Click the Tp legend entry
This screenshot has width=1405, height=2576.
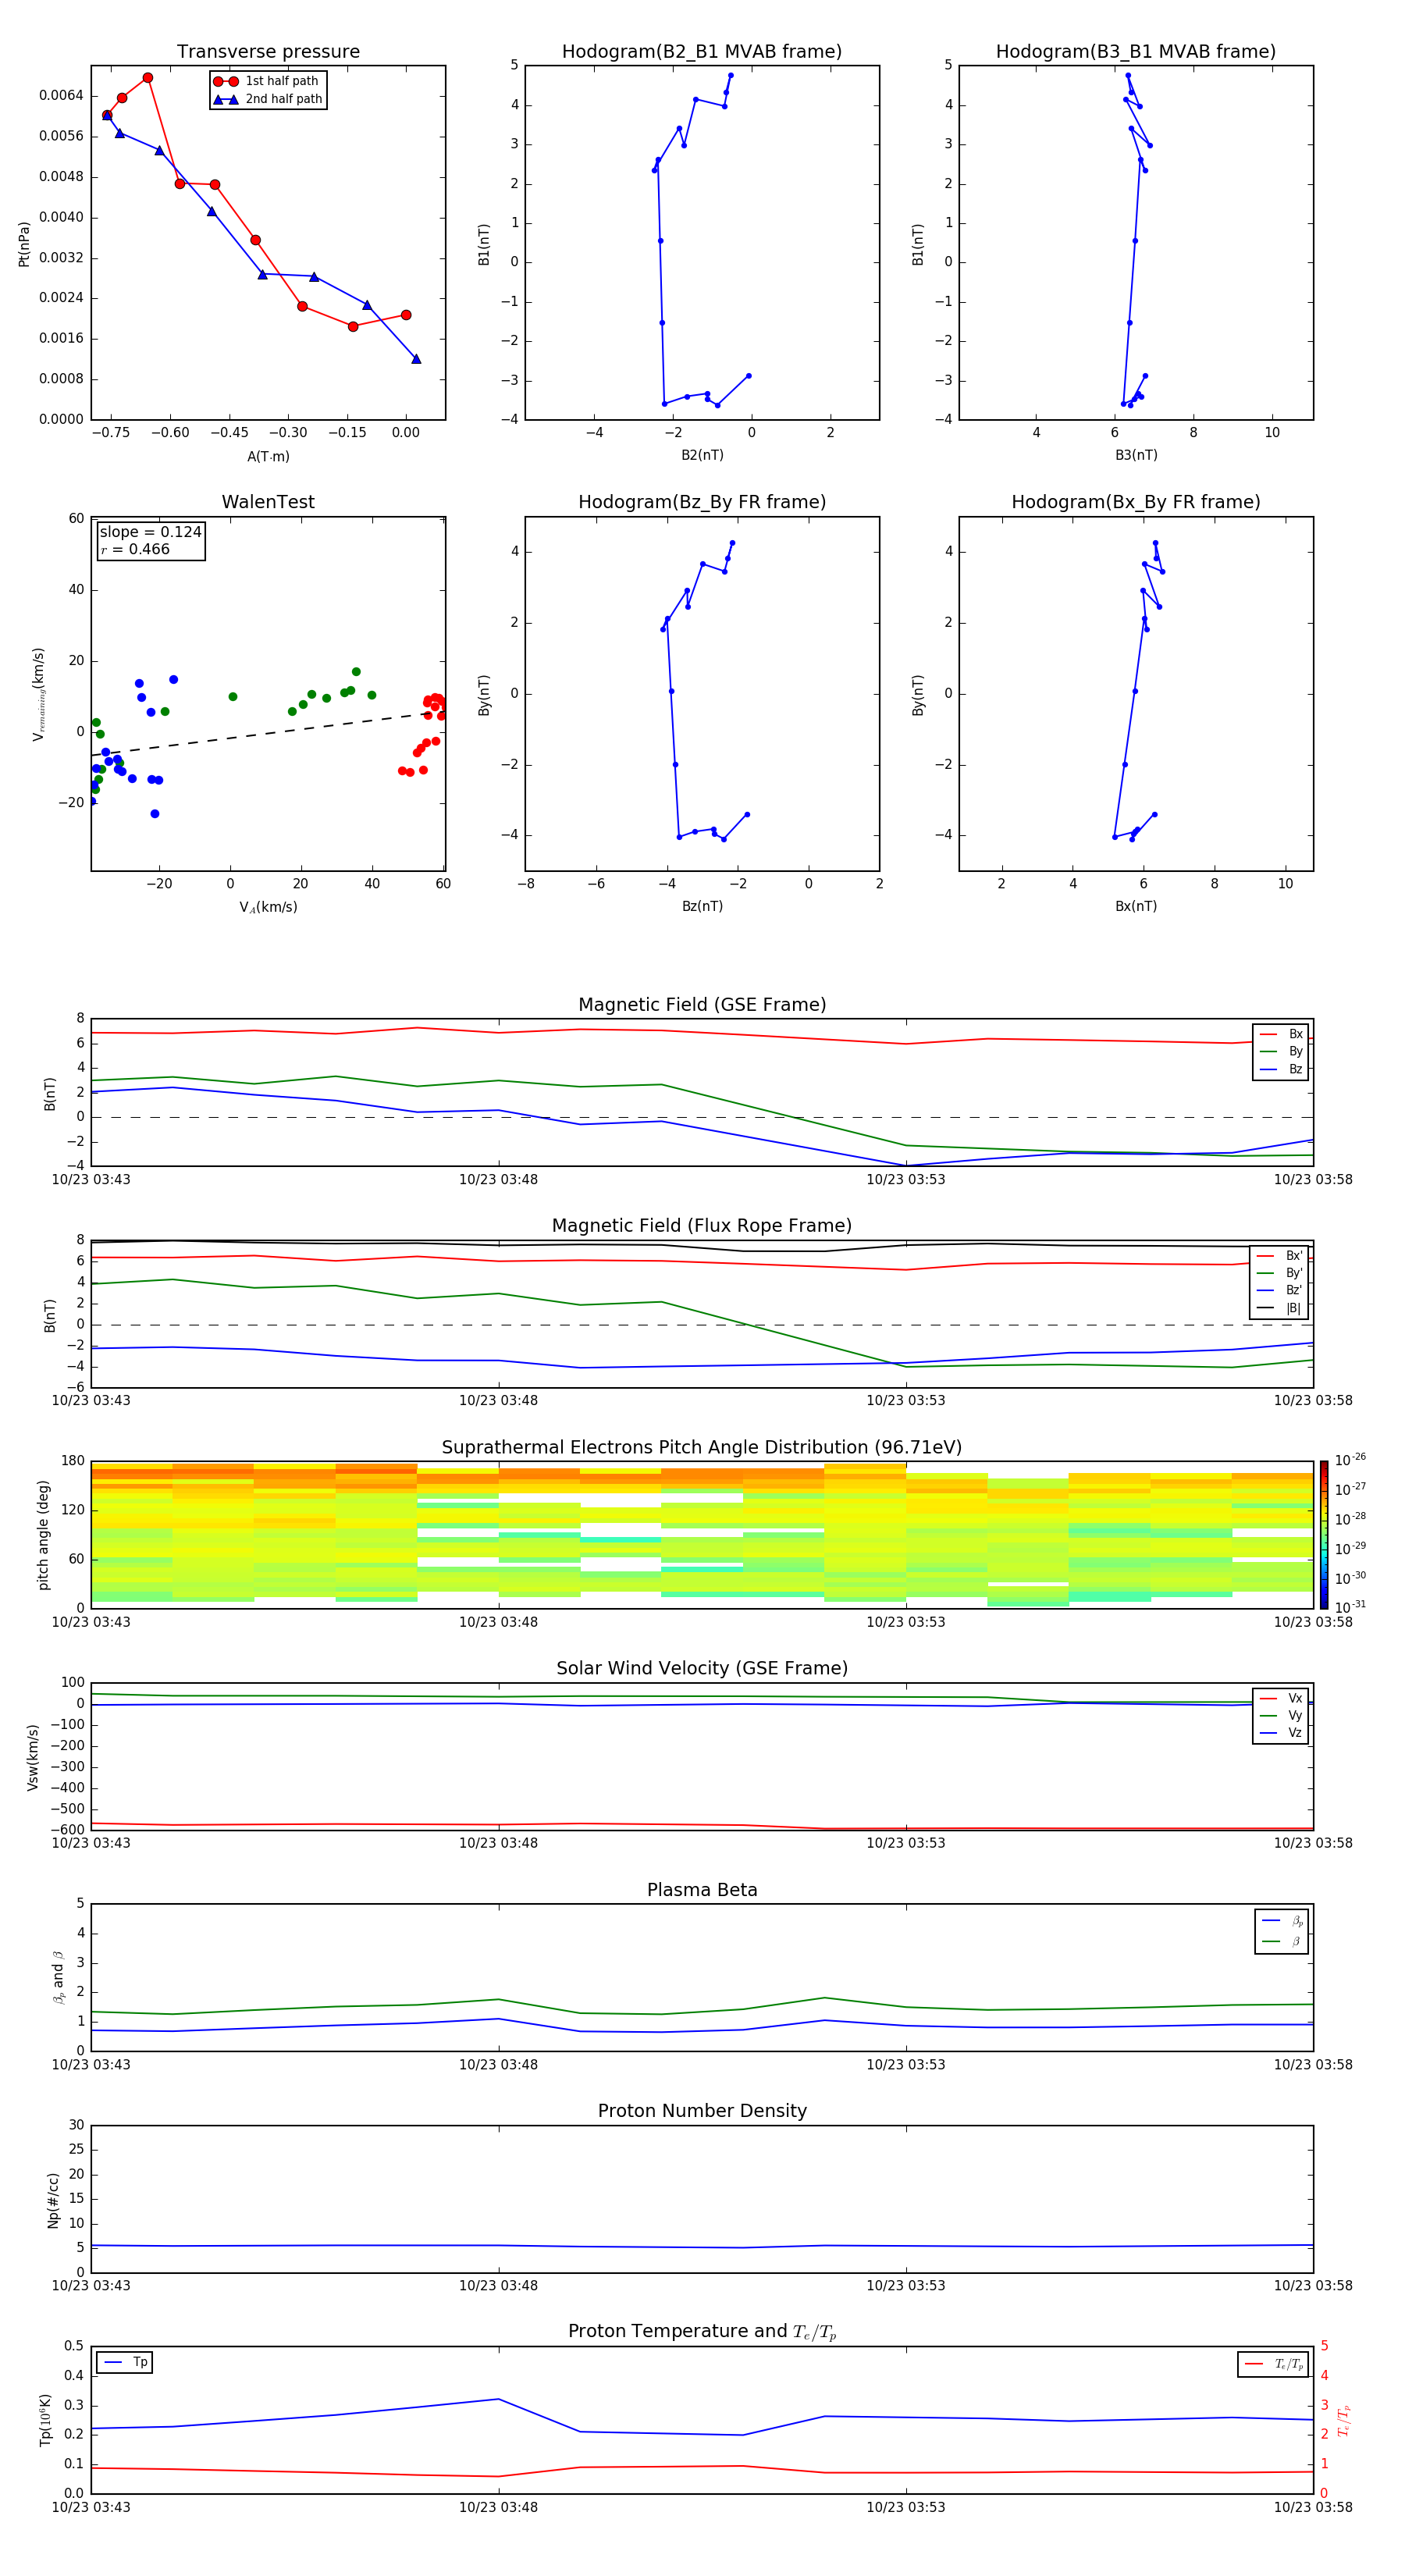125,2362
